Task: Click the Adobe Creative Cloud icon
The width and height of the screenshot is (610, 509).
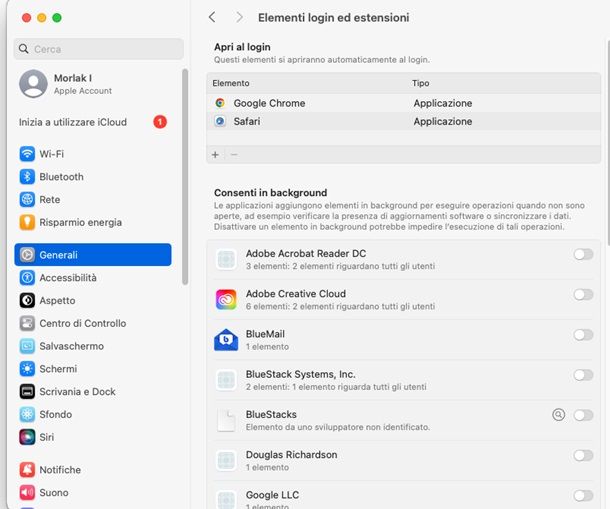Action: pos(226,299)
